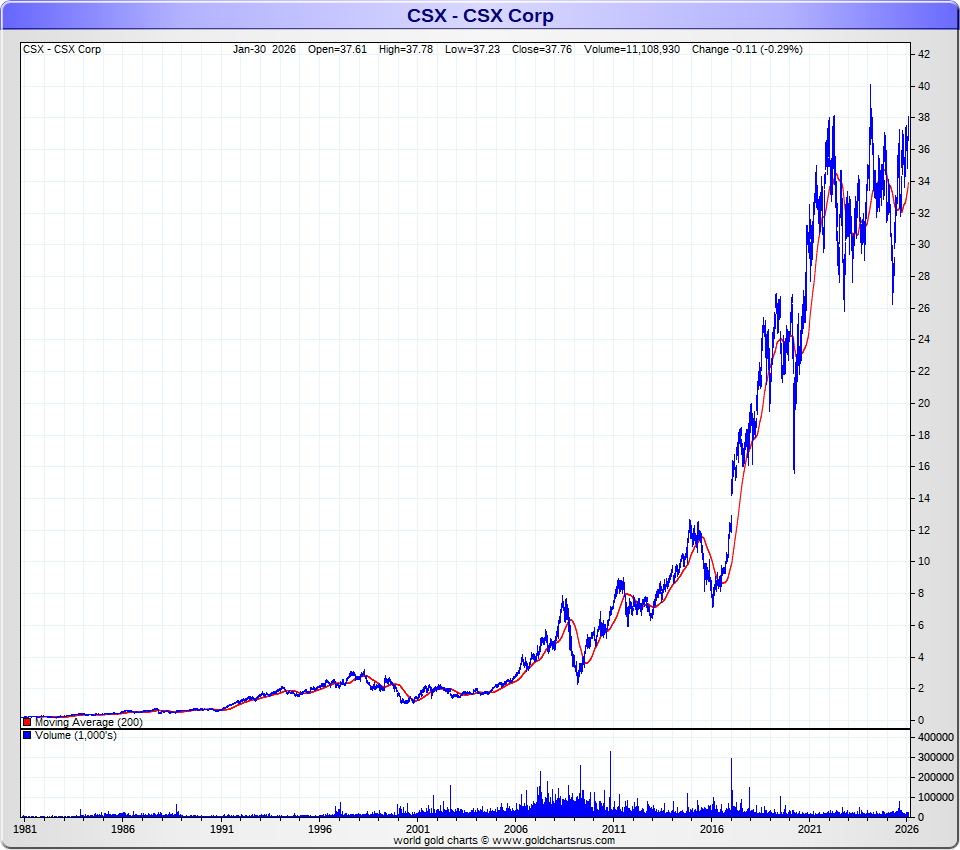This screenshot has width=960, height=850.
Task: Click the 100000 volume axis label
Action: 936,797
